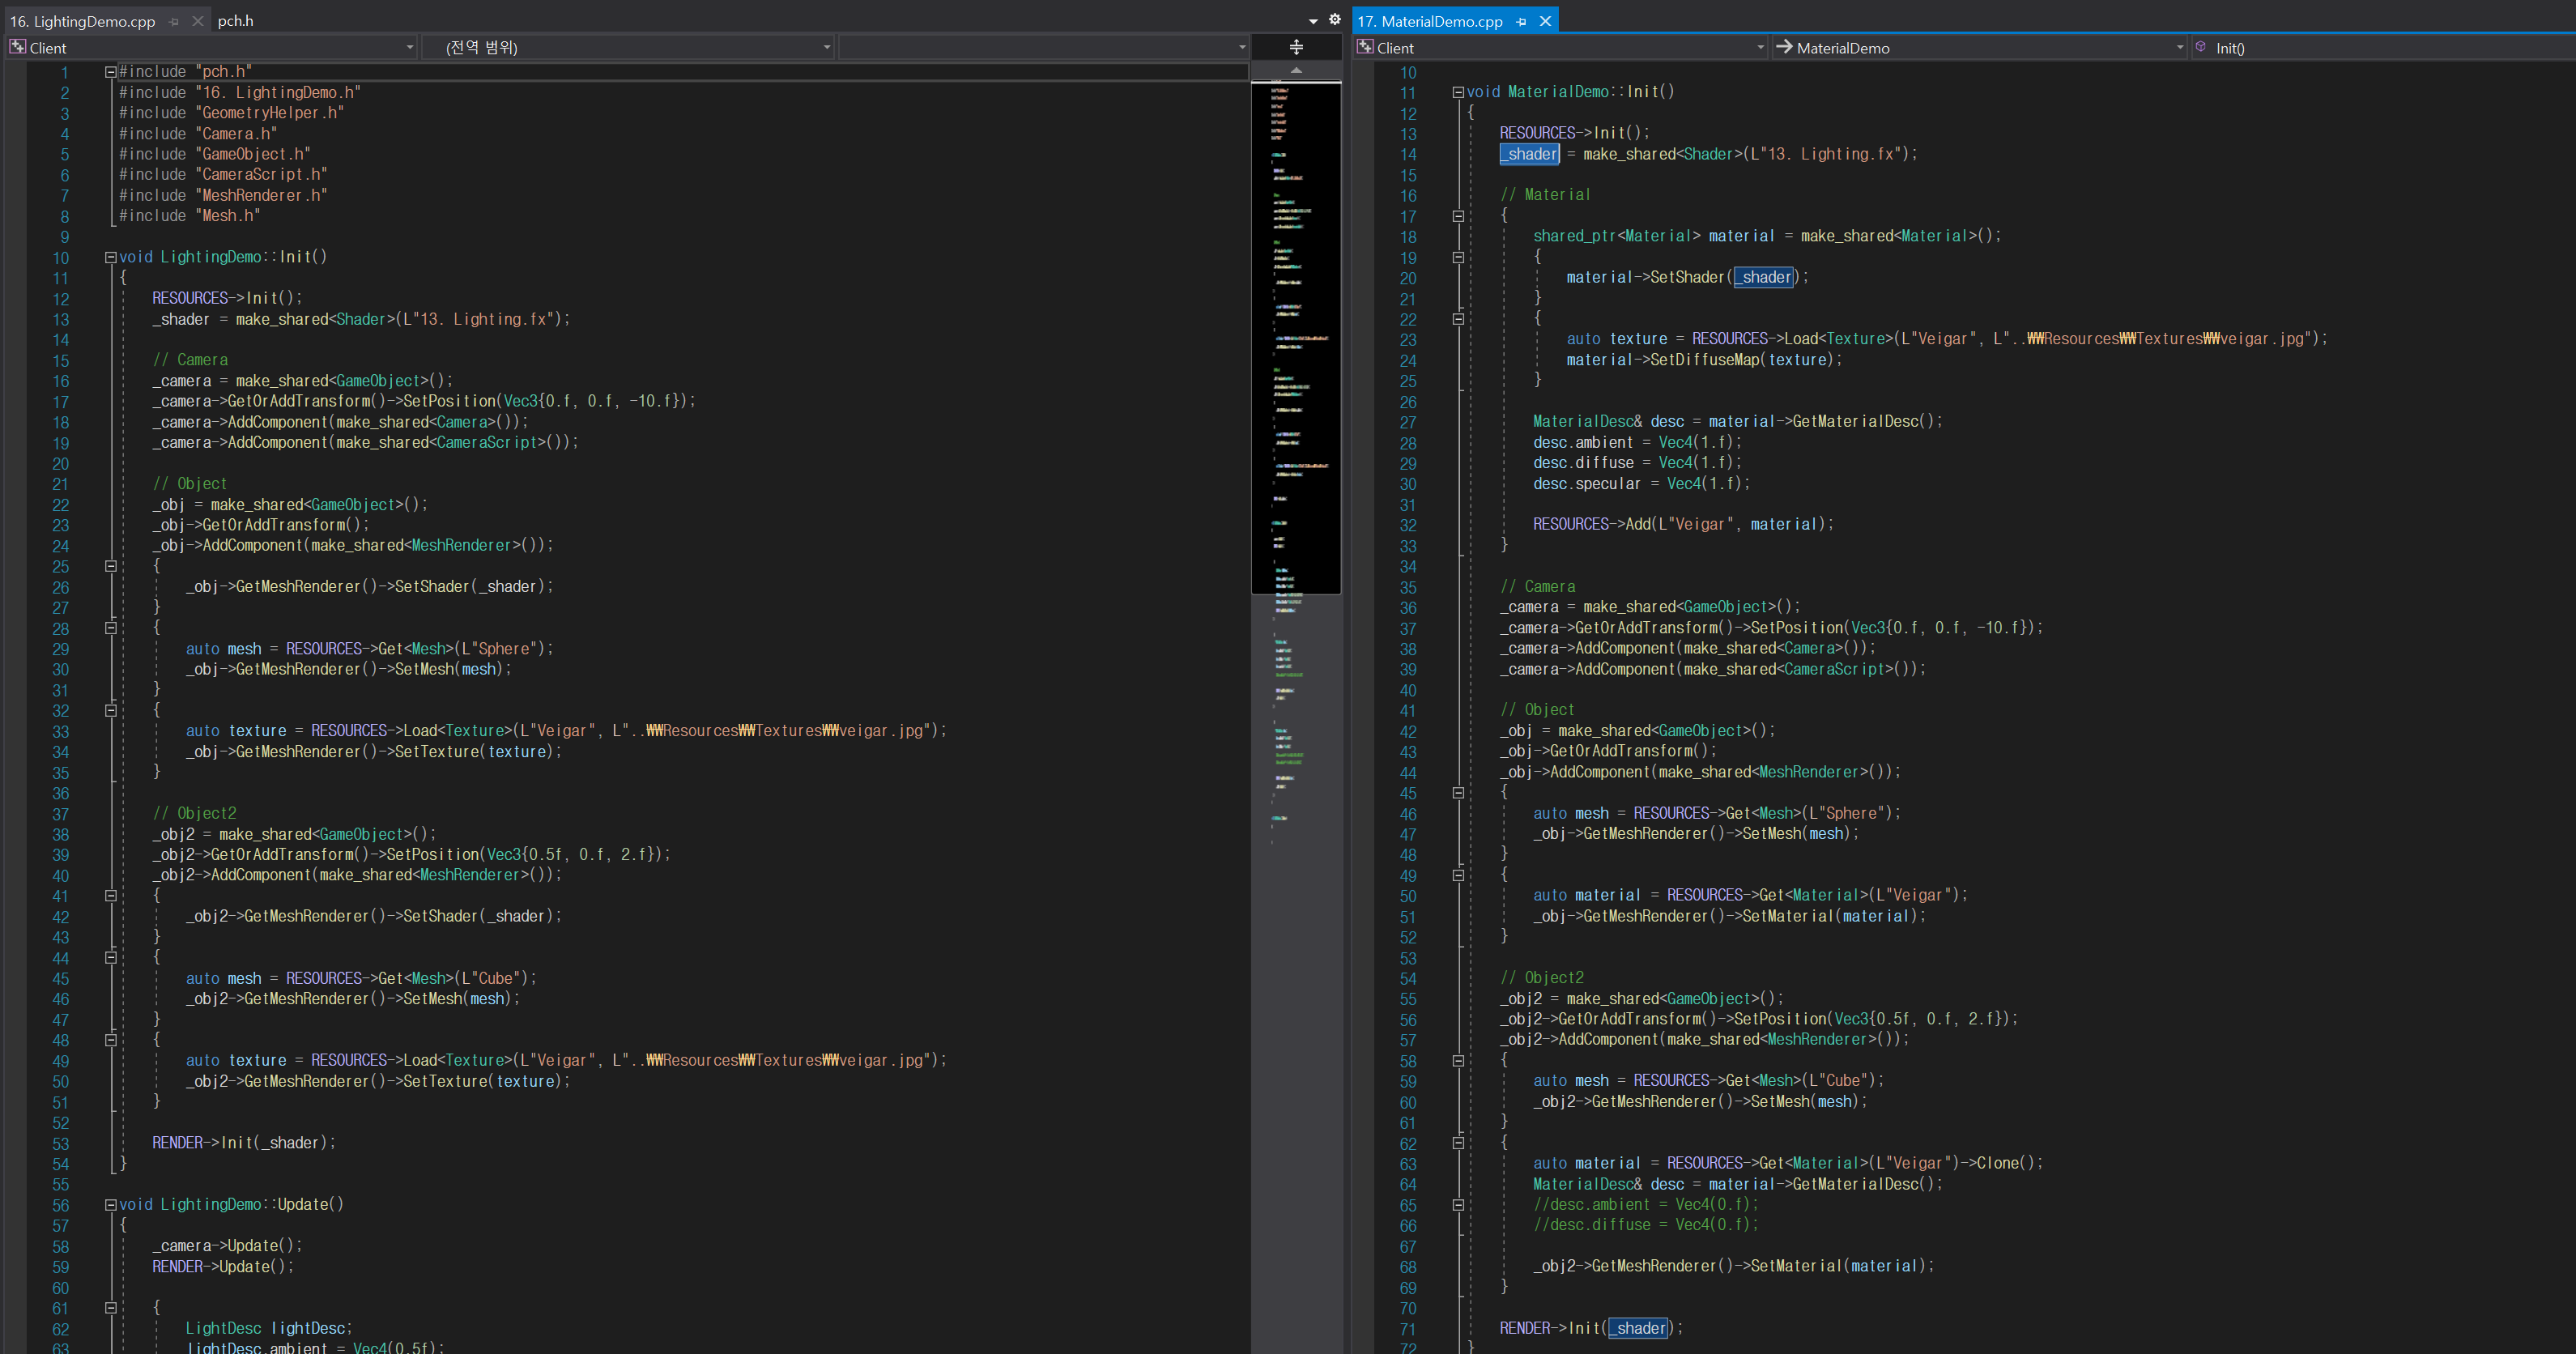2576x1354 pixels.
Task: Pin the 17. MaterialDemo.cpp tab
Action: pyautogui.click(x=1521, y=21)
